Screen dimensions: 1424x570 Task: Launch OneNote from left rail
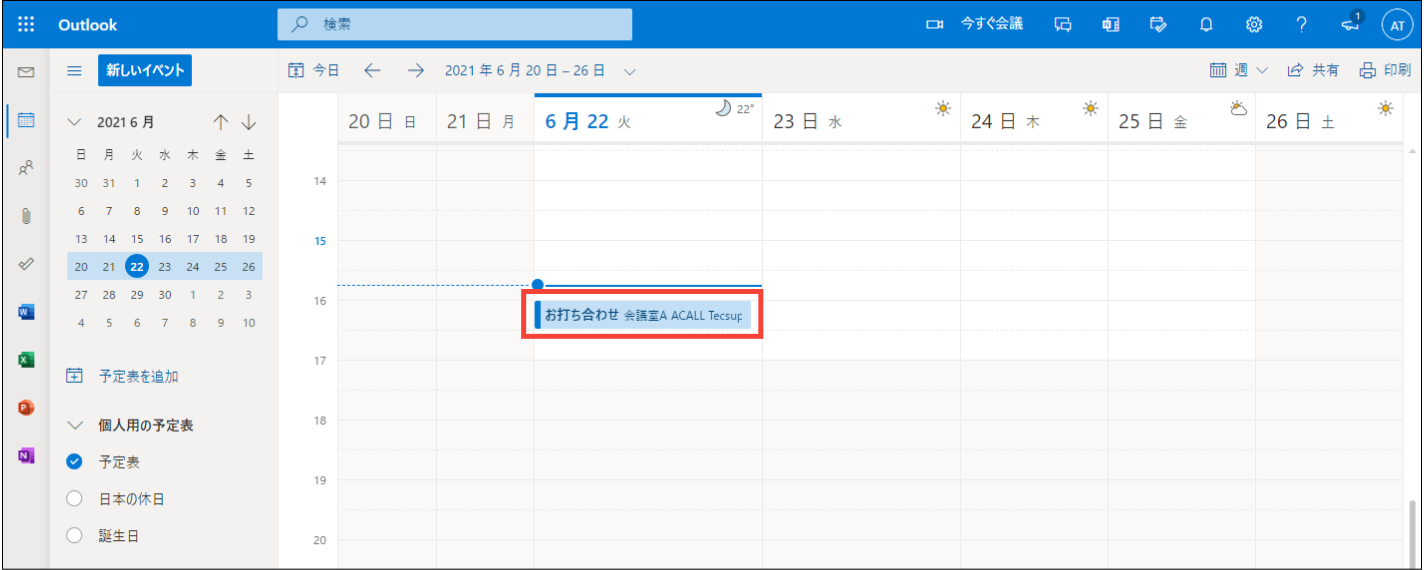[26, 455]
